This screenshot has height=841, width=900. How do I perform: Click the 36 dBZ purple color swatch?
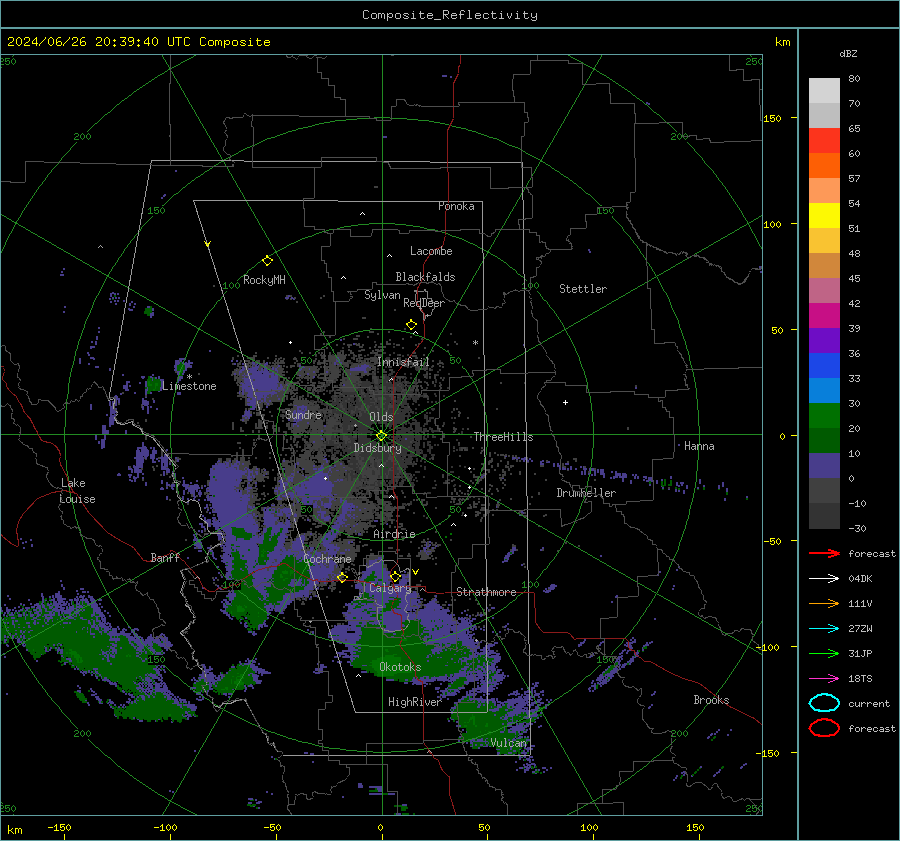pos(824,340)
